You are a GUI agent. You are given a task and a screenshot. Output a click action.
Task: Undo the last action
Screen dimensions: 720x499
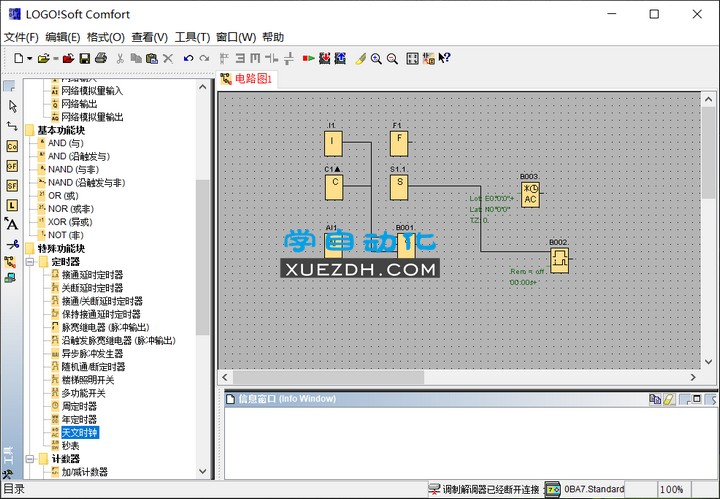(188, 58)
